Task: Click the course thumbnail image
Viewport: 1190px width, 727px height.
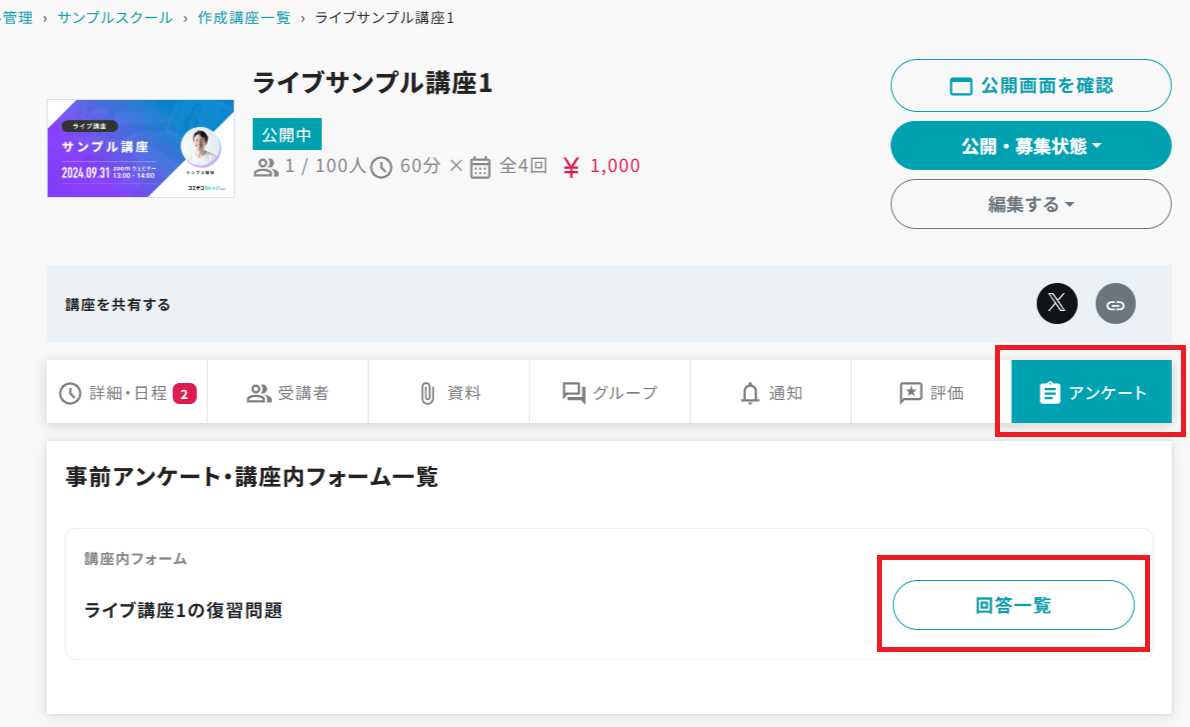Action: pos(141,148)
